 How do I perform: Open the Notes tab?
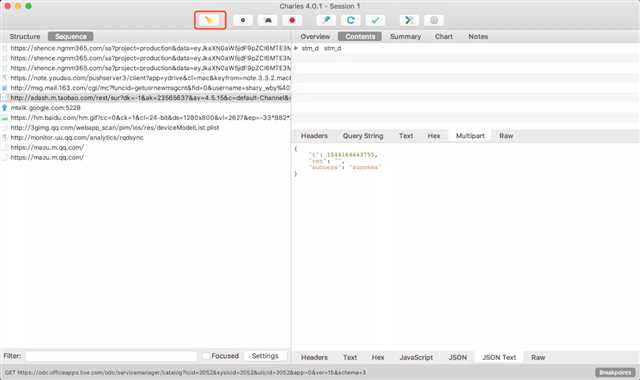[x=478, y=36]
